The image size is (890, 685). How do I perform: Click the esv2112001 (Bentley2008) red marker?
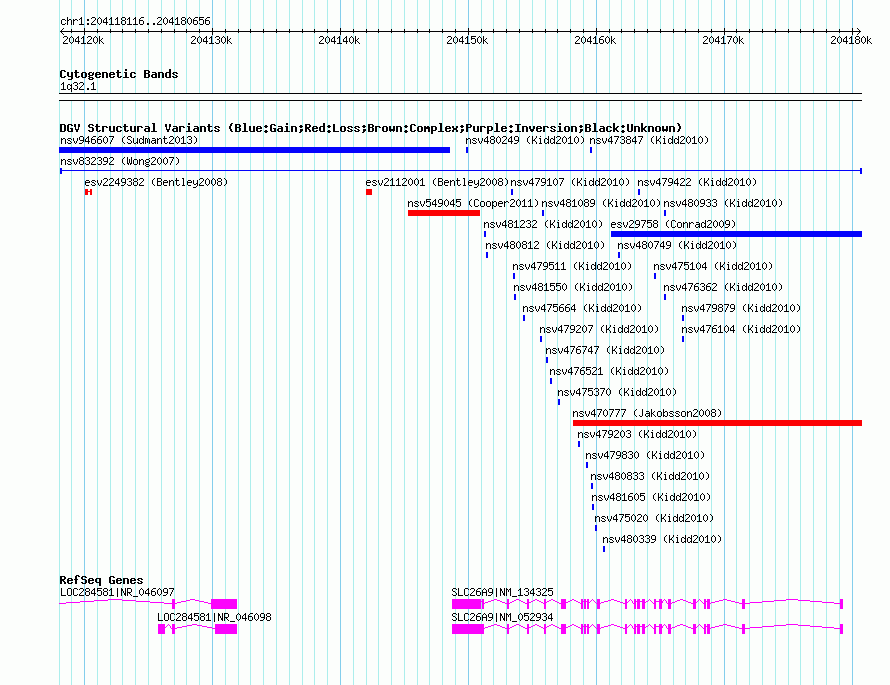click(x=369, y=192)
